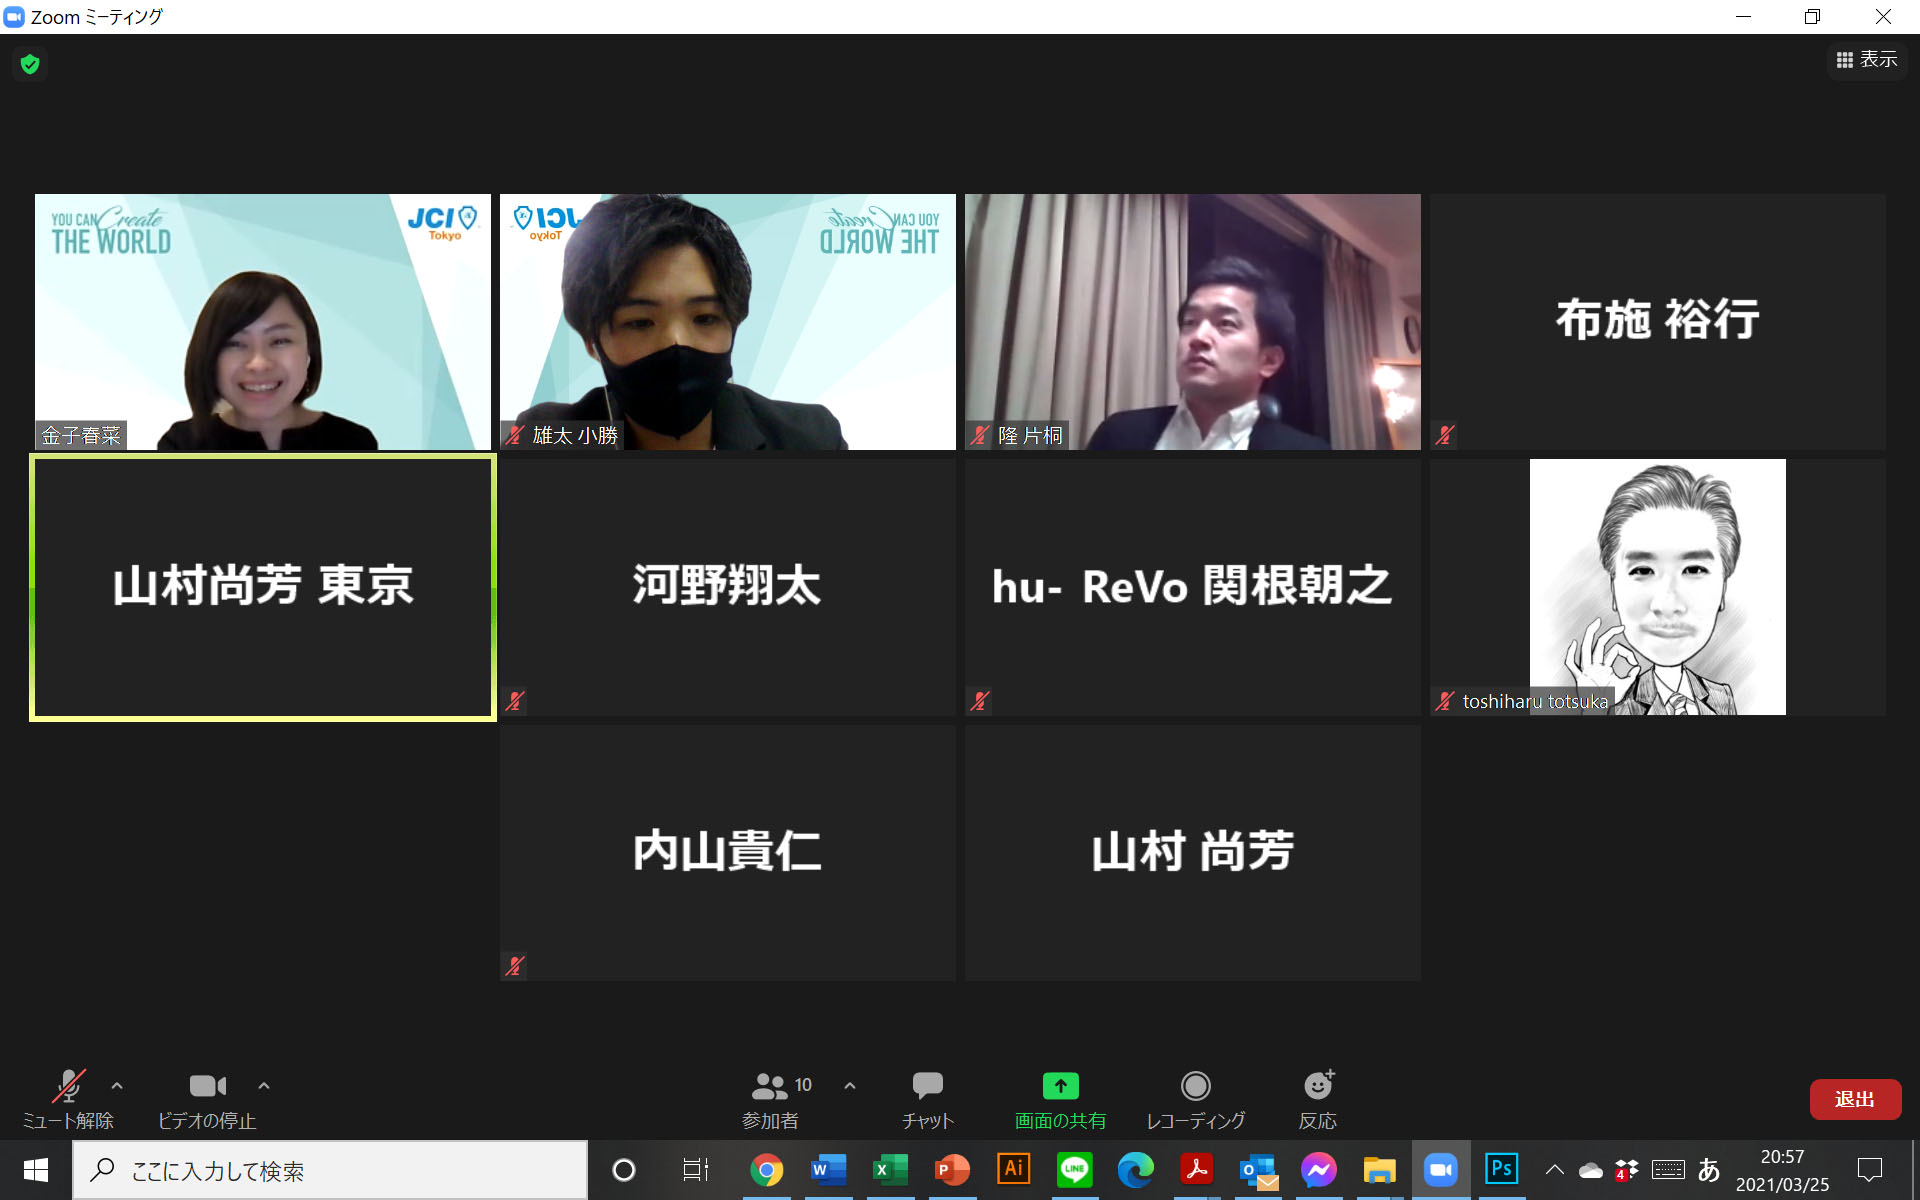Click the red 退出 leave button
The height and width of the screenshot is (1200, 1920).
pyautogui.click(x=1854, y=1099)
